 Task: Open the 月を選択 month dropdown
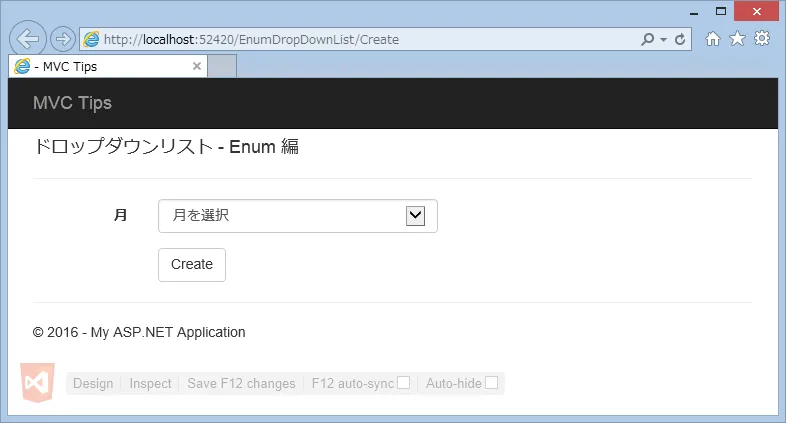(x=298, y=216)
